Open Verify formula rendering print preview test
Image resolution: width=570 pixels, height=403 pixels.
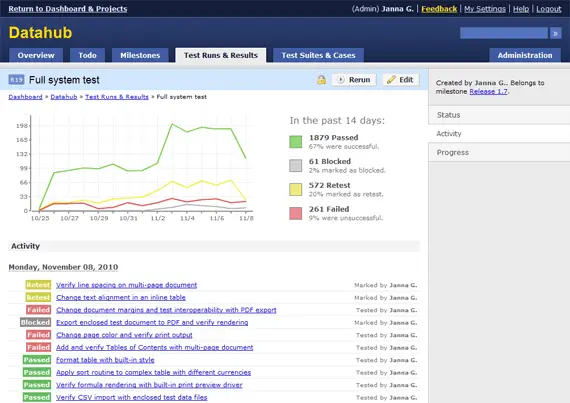click(x=149, y=385)
